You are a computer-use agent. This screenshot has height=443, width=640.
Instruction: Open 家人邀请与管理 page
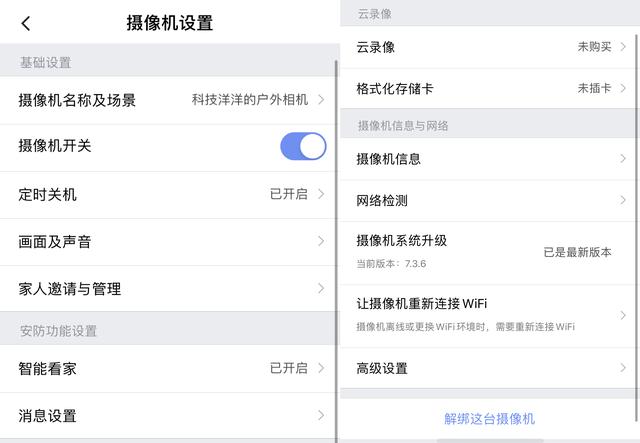point(70,289)
